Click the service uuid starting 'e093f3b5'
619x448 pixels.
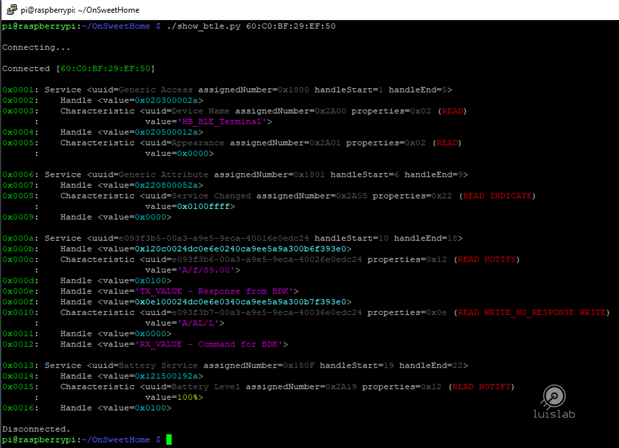click(214, 238)
